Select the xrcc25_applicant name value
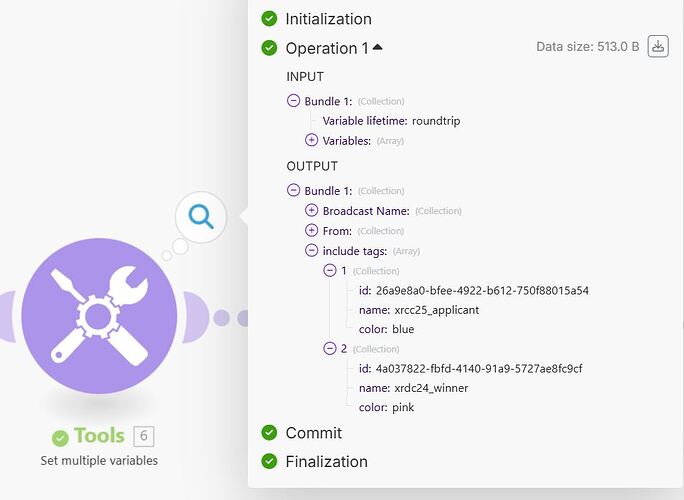This screenshot has width=684, height=500. [436, 310]
